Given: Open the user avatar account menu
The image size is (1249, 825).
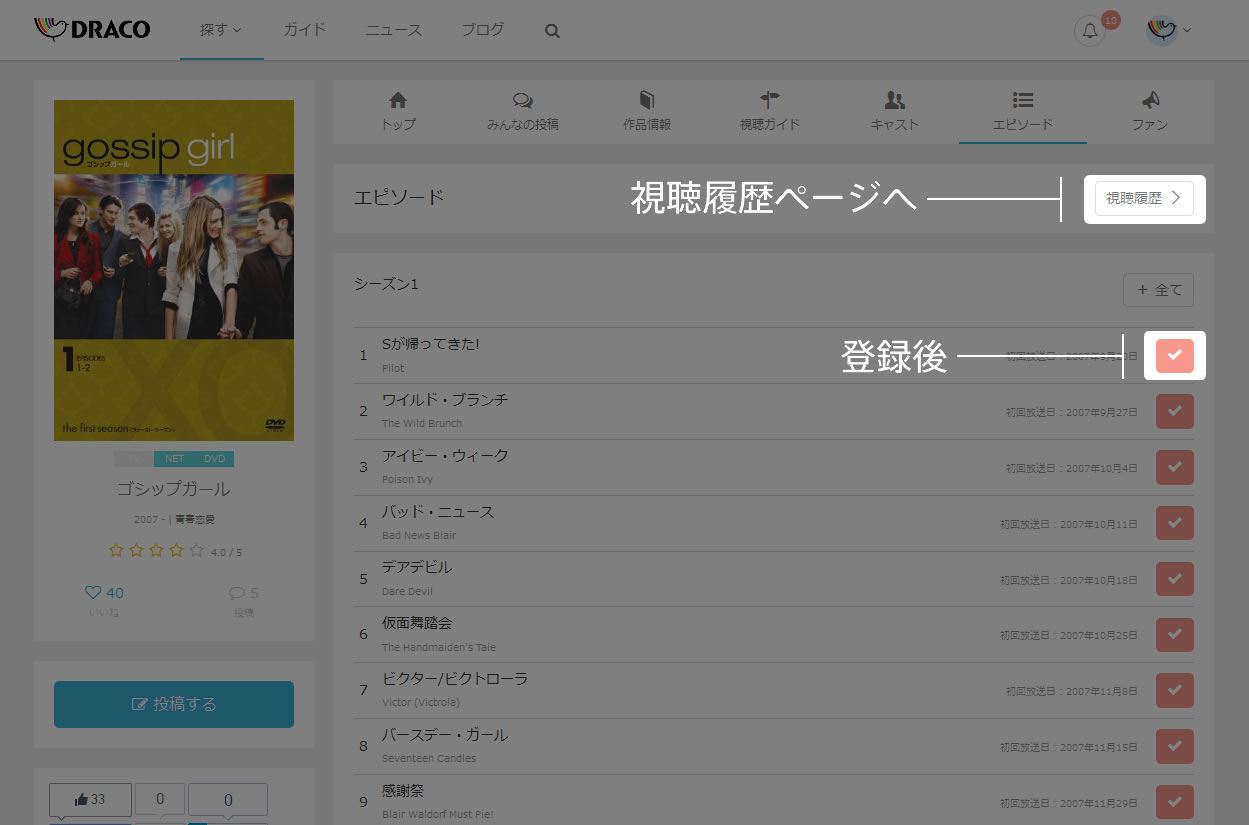Looking at the screenshot, I should click(1168, 31).
